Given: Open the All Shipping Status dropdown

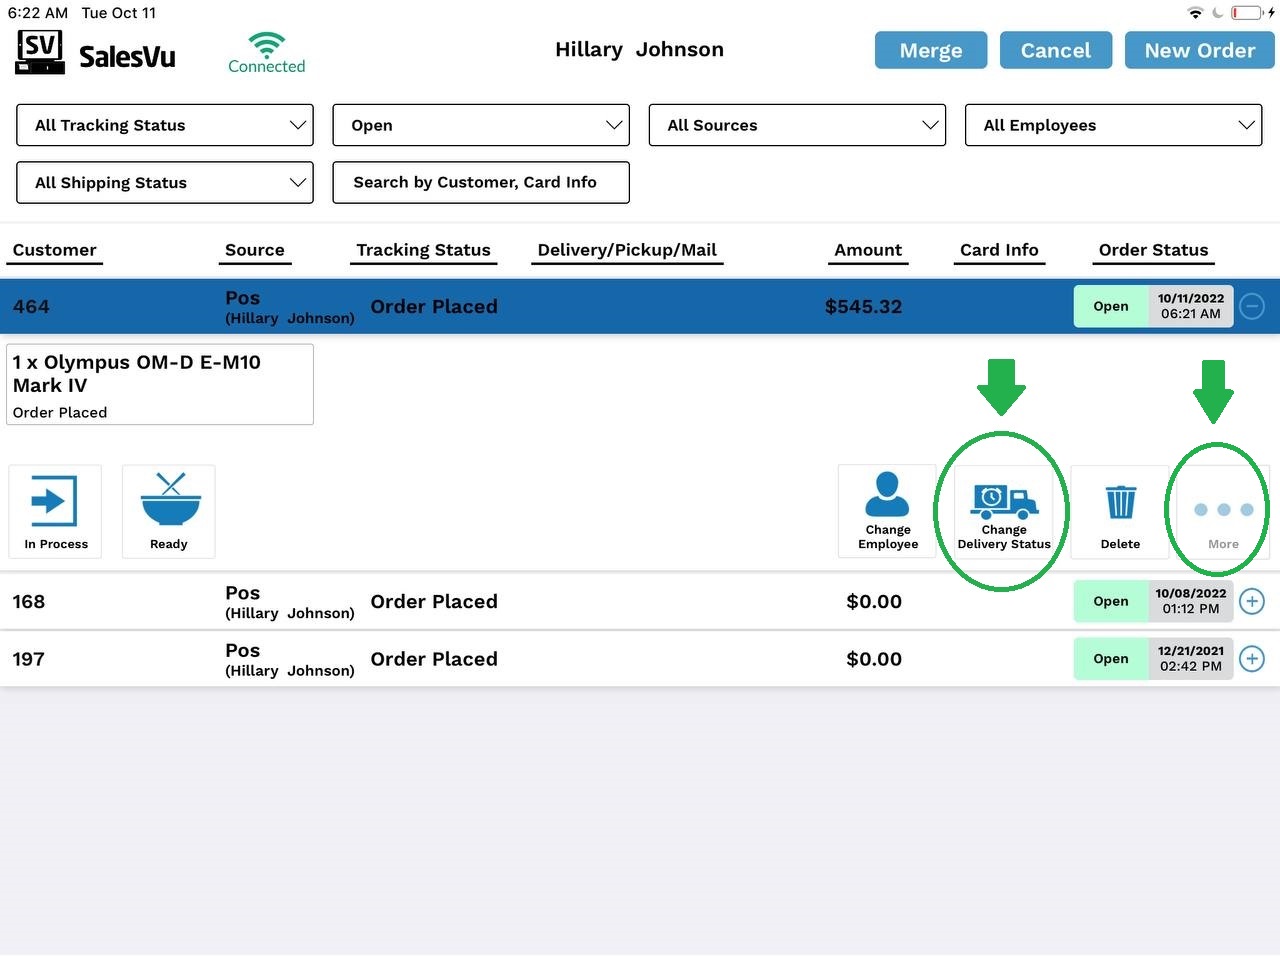Looking at the screenshot, I should pyautogui.click(x=165, y=183).
